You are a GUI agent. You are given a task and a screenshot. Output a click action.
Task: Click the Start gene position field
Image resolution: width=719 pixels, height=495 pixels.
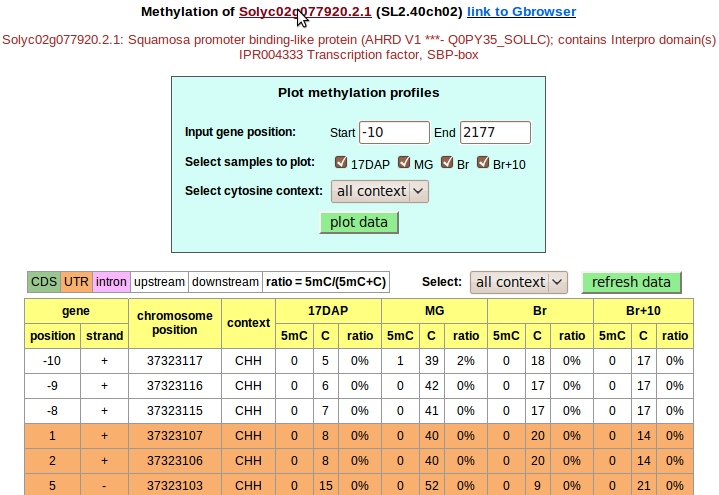[394, 133]
